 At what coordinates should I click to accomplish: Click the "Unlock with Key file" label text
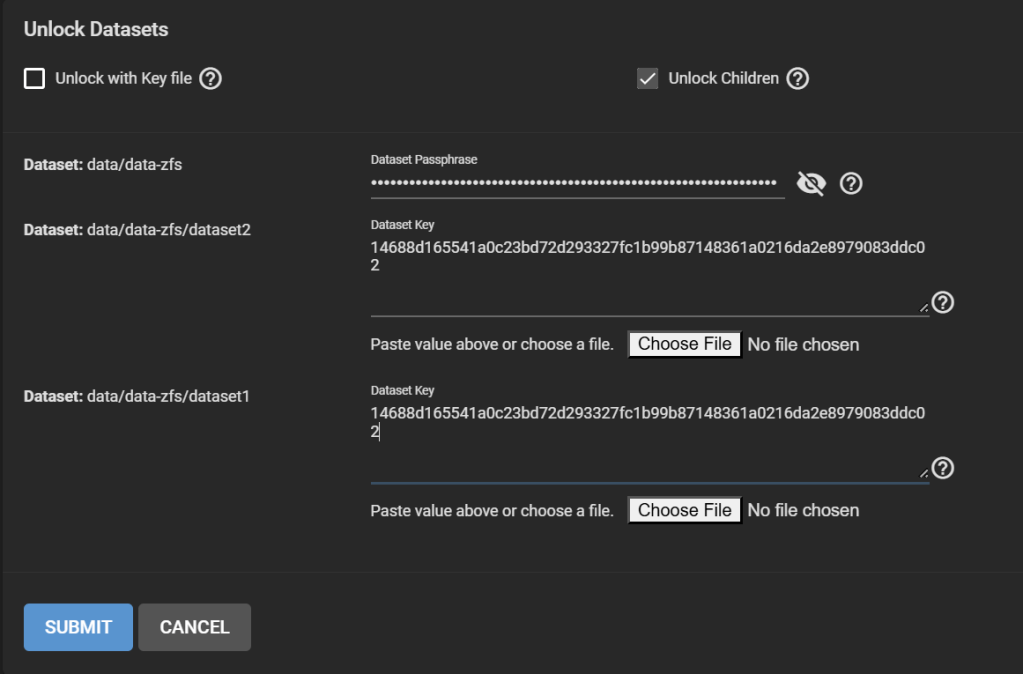[x=123, y=79]
